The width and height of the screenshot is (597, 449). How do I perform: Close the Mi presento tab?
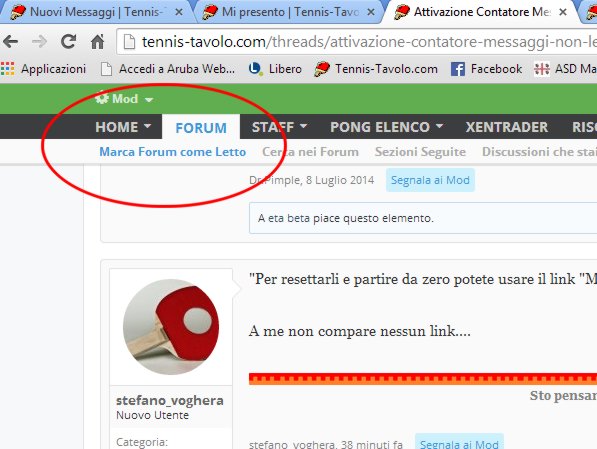370,12
